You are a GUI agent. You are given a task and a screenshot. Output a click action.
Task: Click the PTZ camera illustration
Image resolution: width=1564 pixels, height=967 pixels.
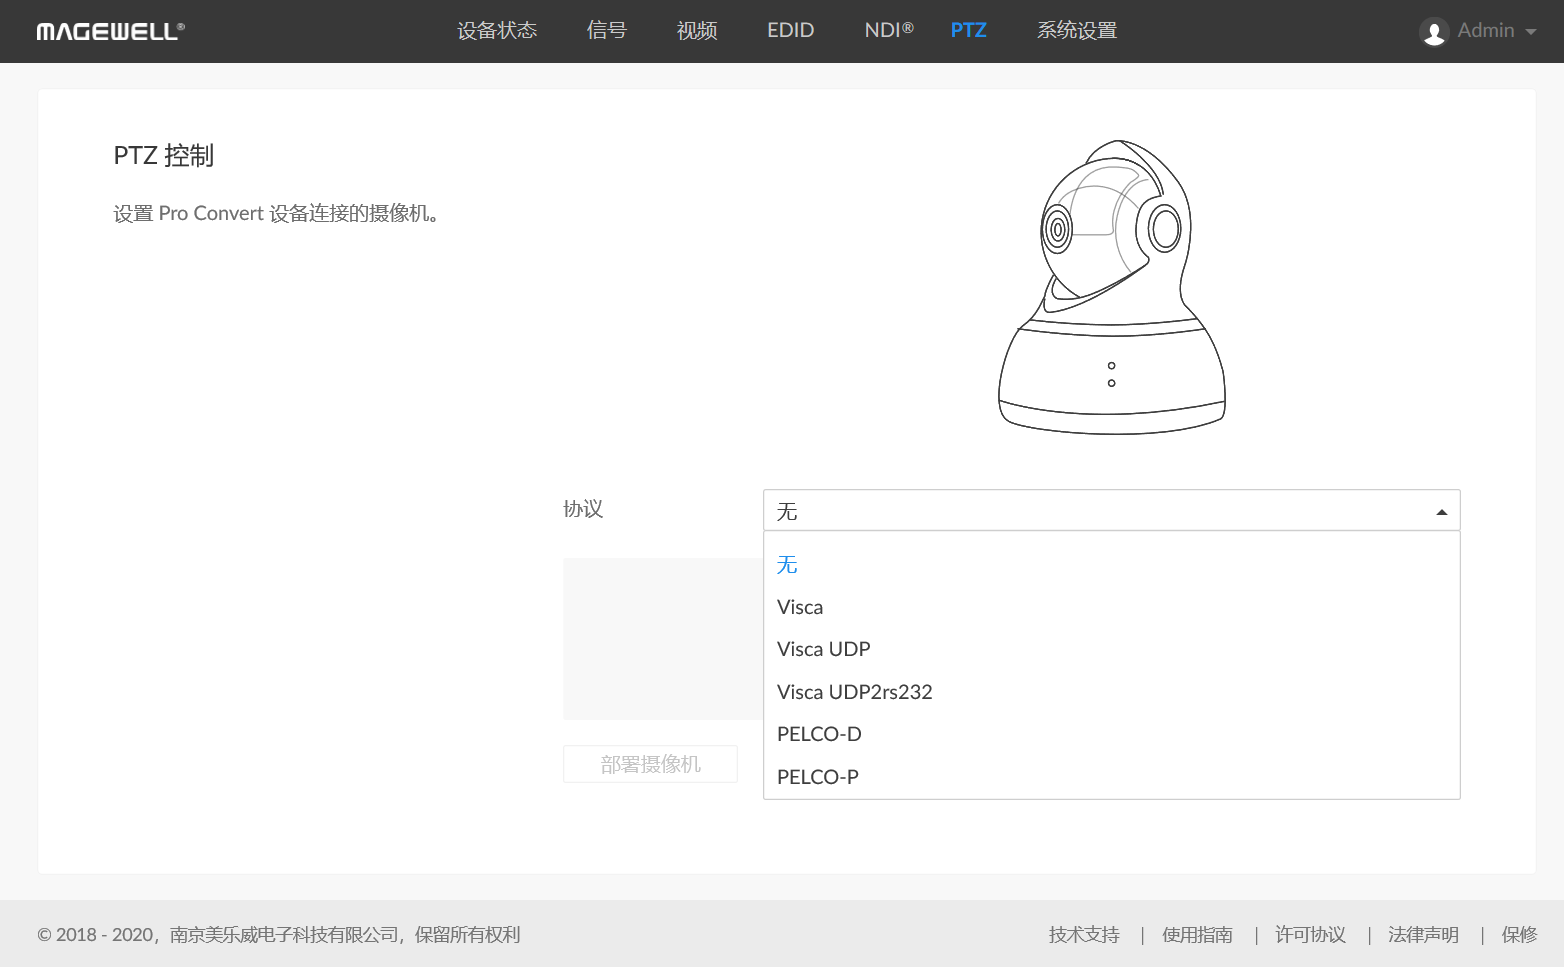coord(1112,287)
